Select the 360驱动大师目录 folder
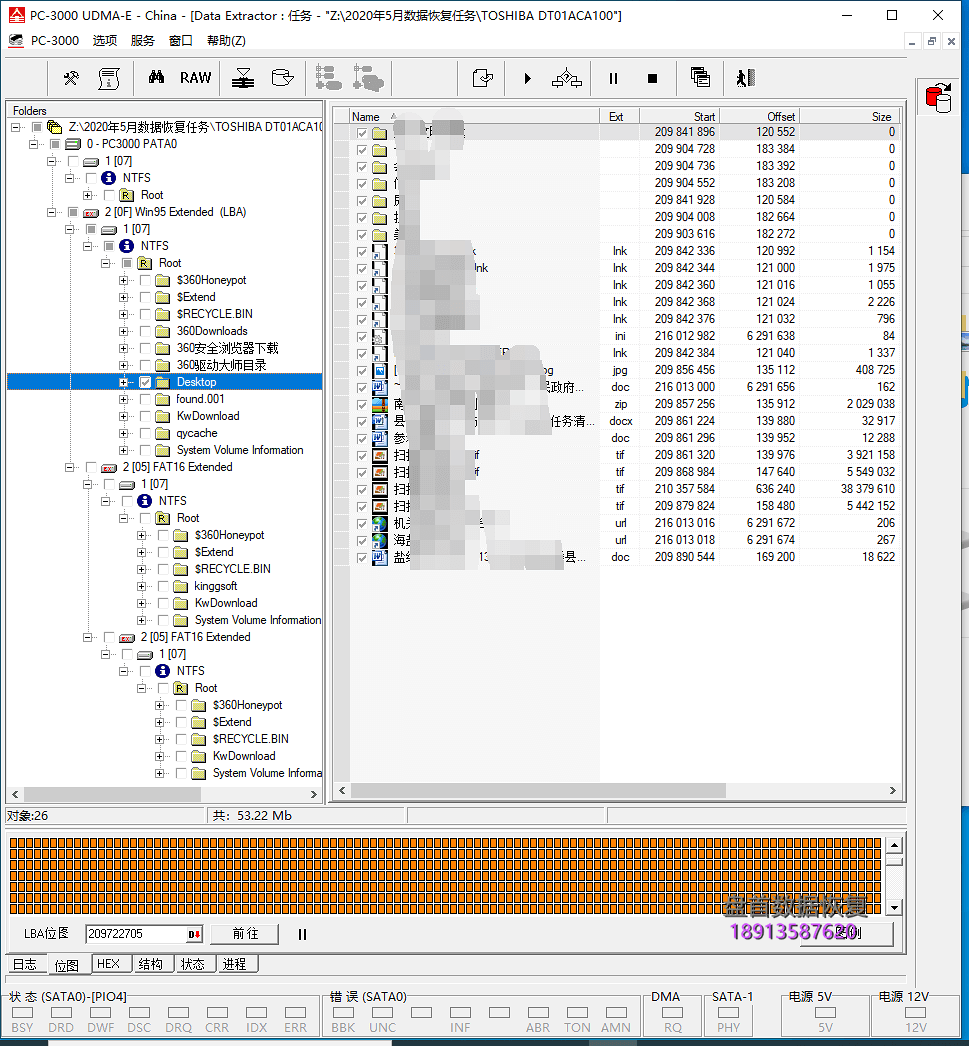The height and width of the screenshot is (1046, 969). (221, 366)
